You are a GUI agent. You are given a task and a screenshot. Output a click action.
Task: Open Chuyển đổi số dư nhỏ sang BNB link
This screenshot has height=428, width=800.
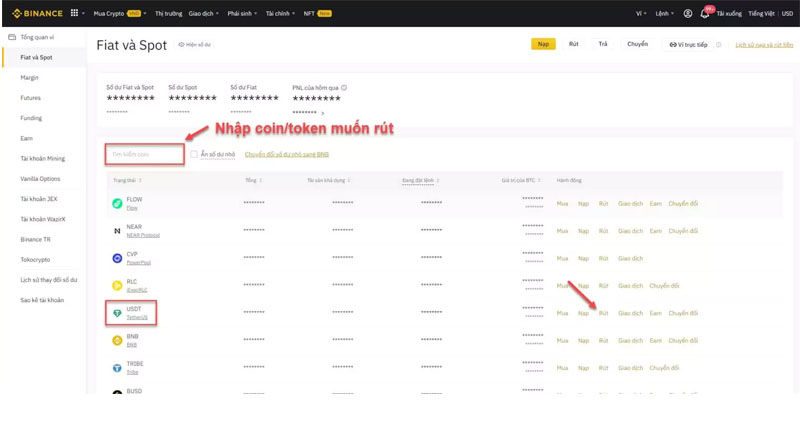pos(287,155)
